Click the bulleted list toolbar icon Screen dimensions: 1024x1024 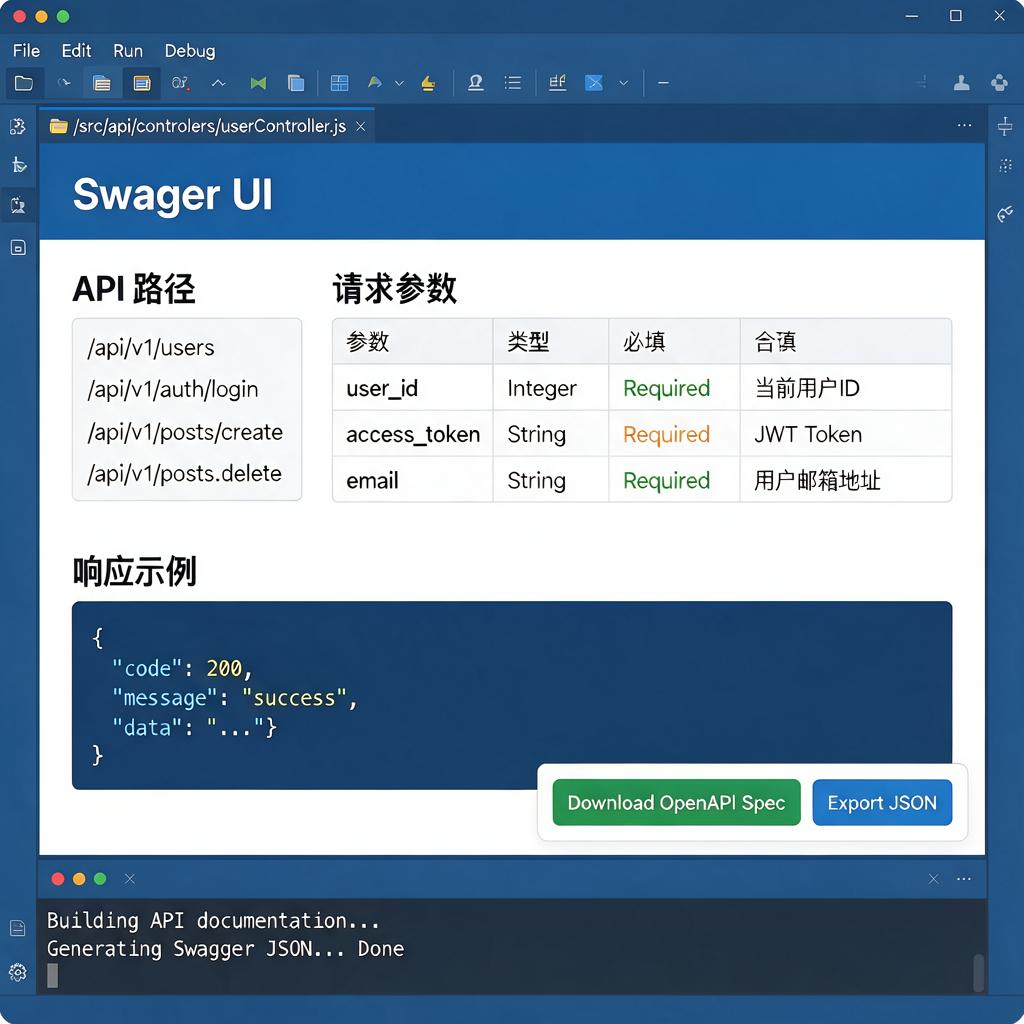pos(513,83)
